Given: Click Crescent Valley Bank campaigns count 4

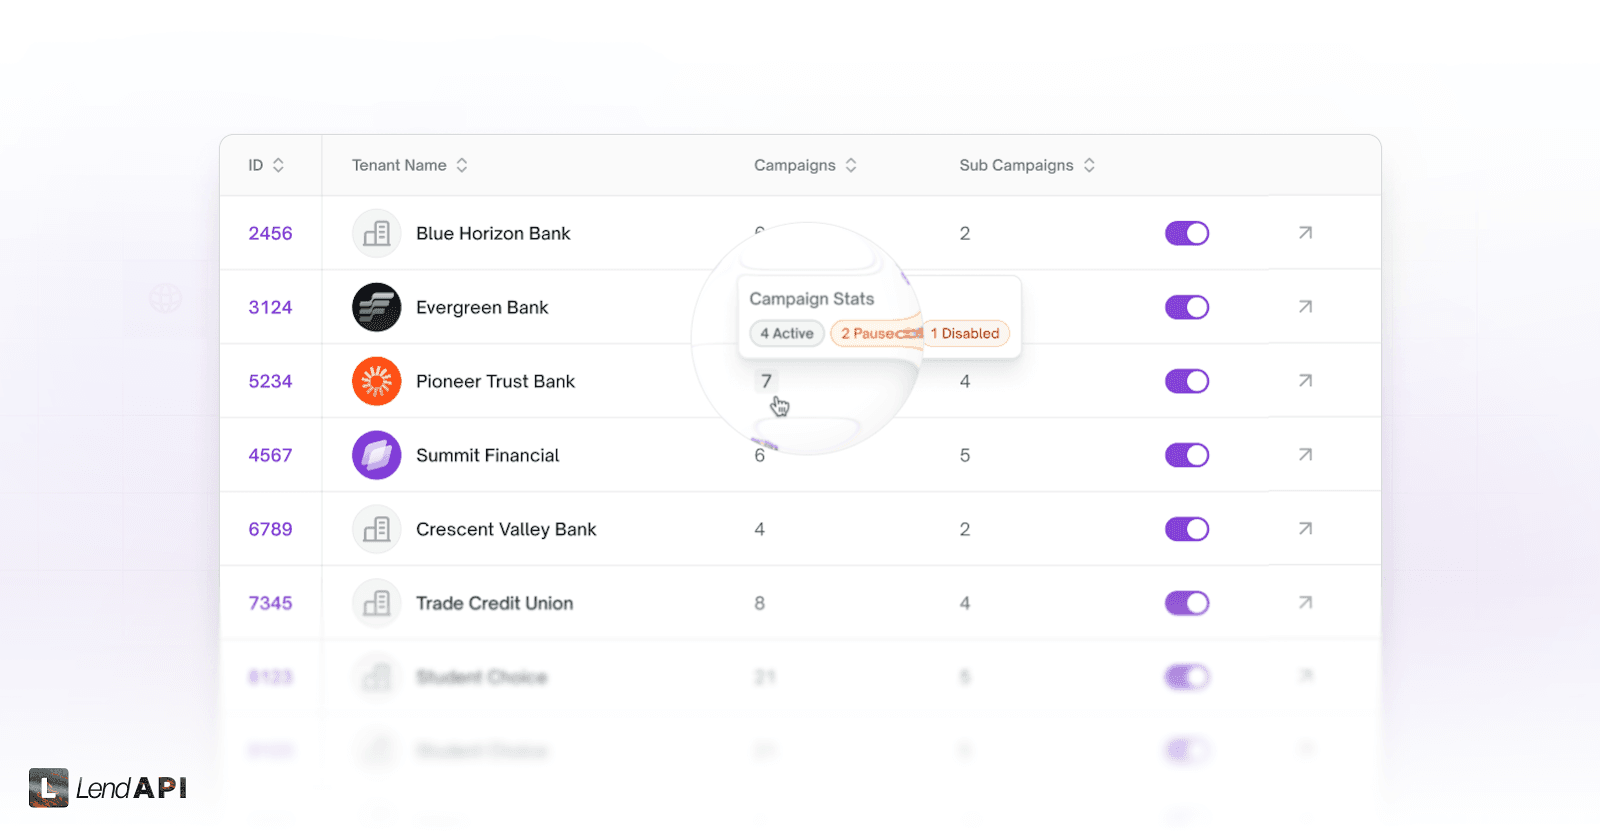Looking at the screenshot, I should pyautogui.click(x=760, y=529).
